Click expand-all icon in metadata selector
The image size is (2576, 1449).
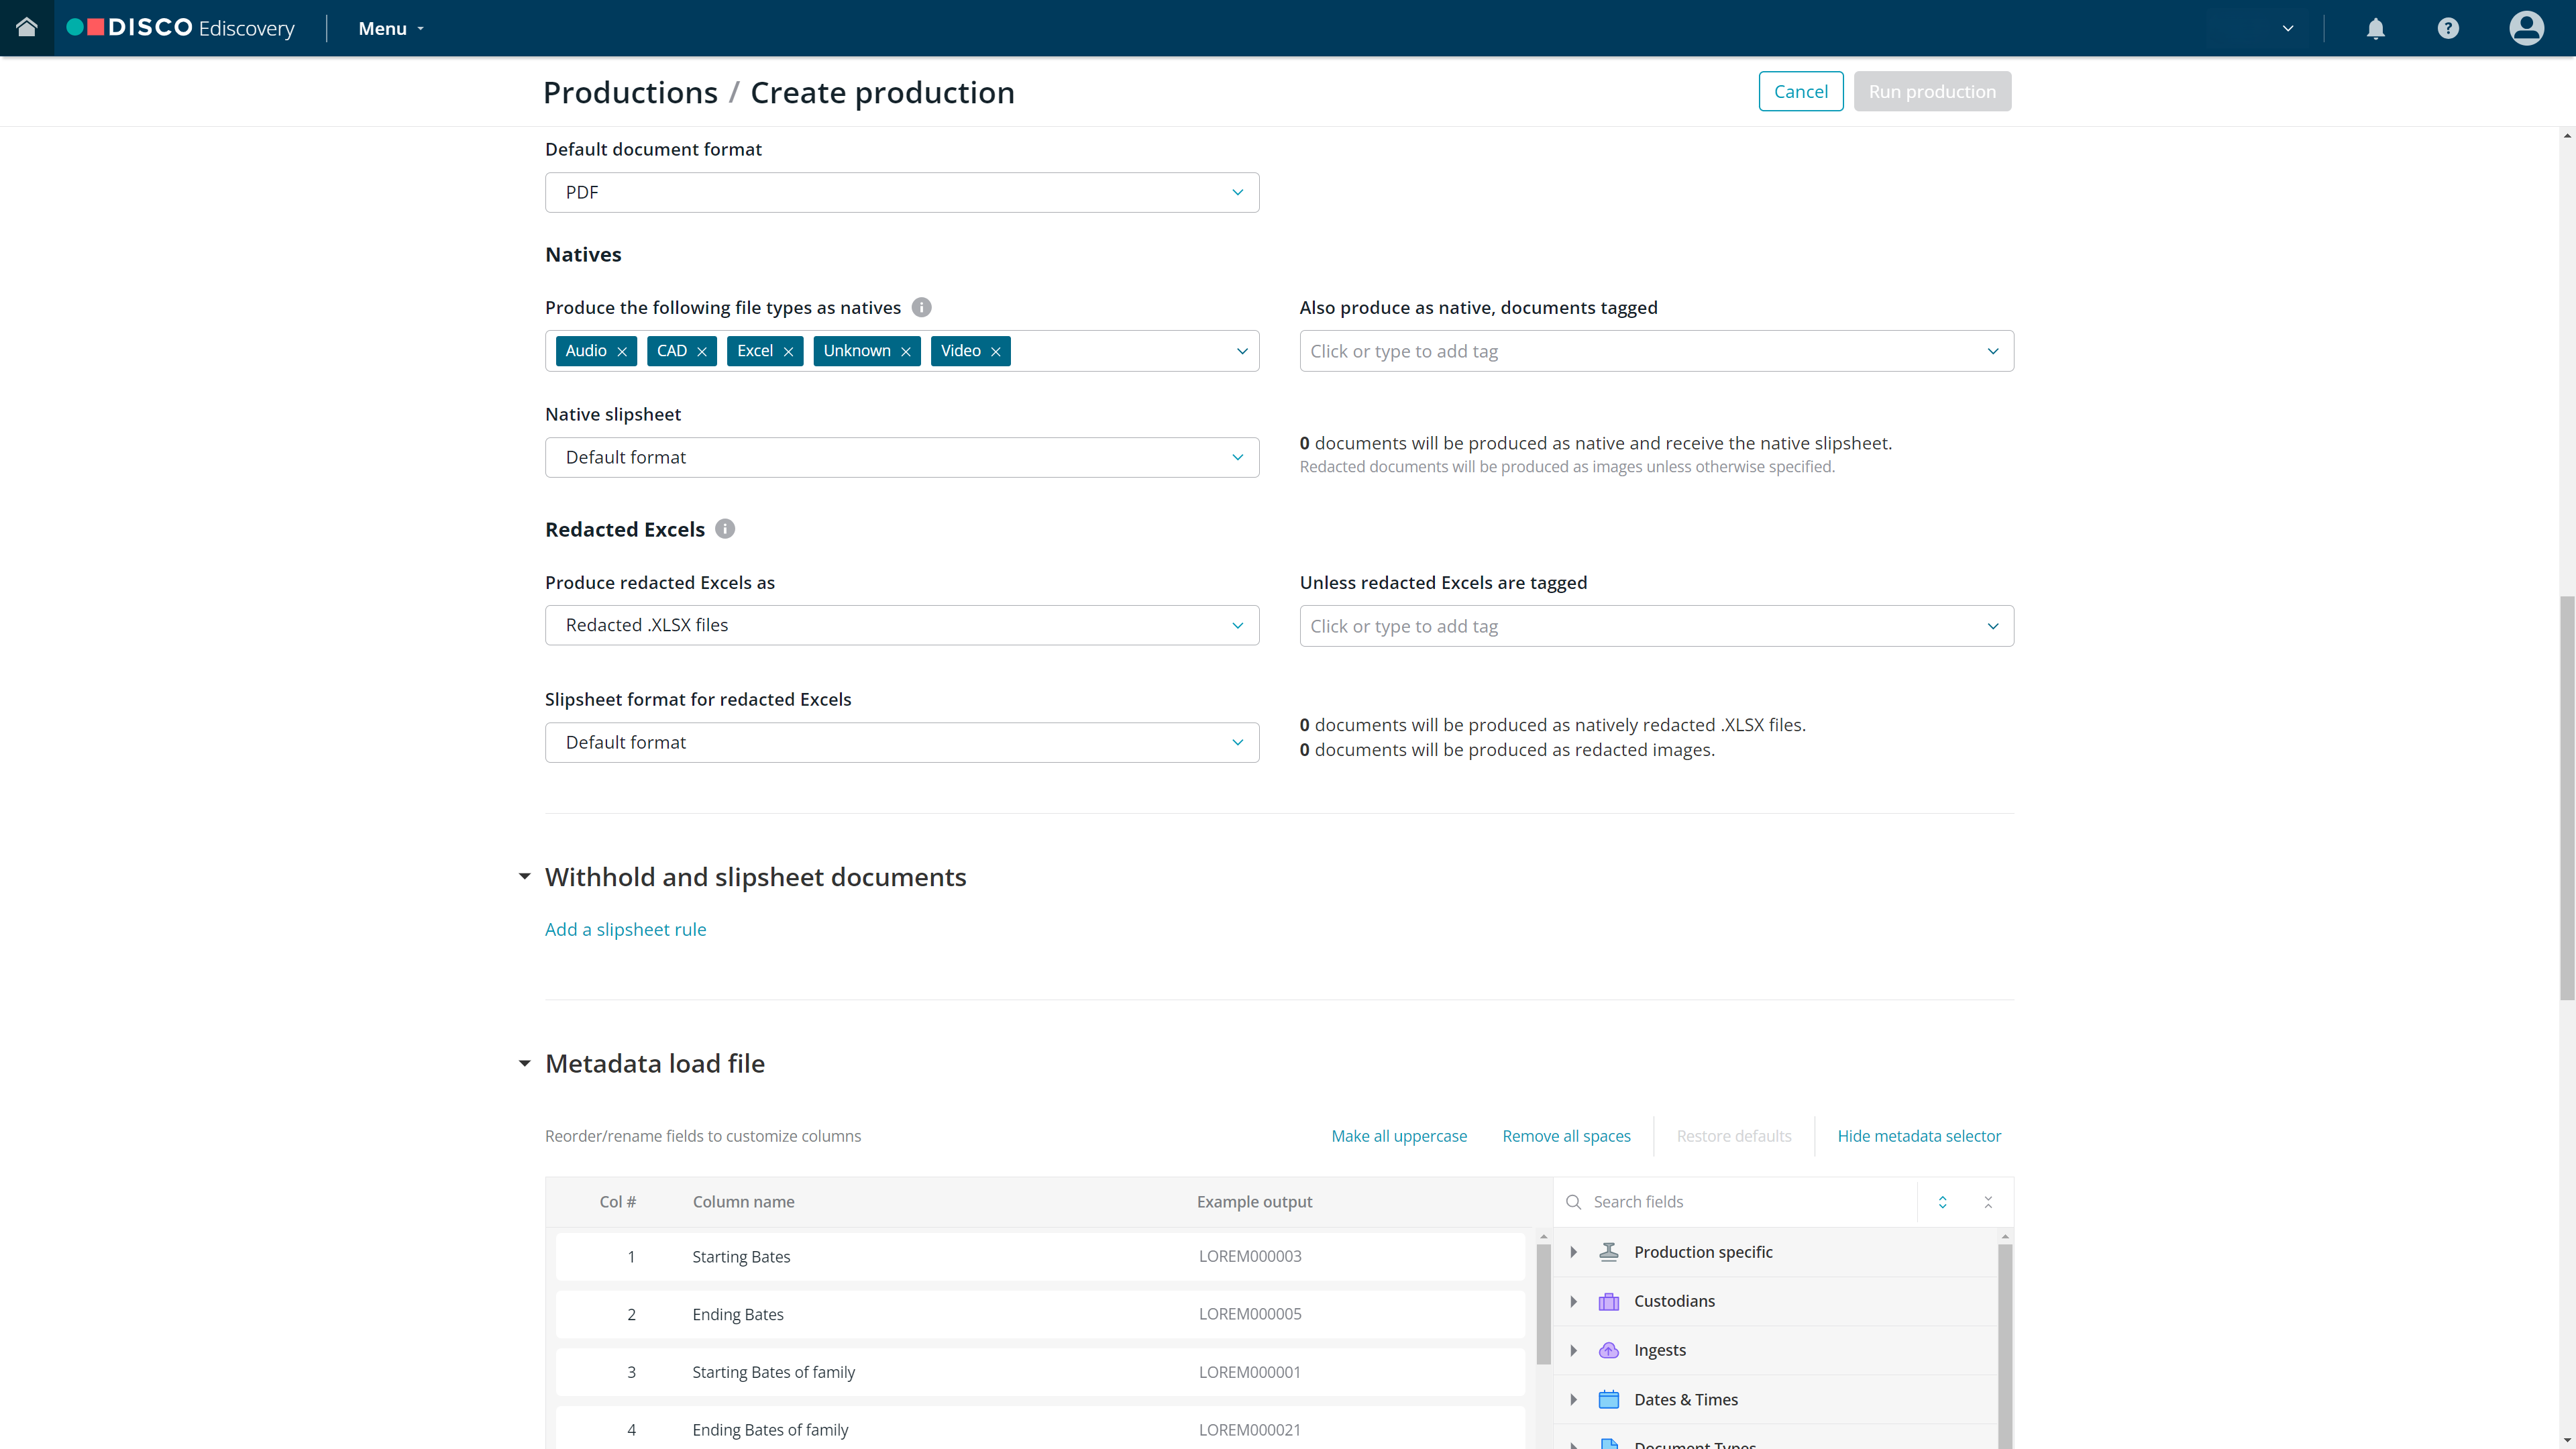1942,1202
